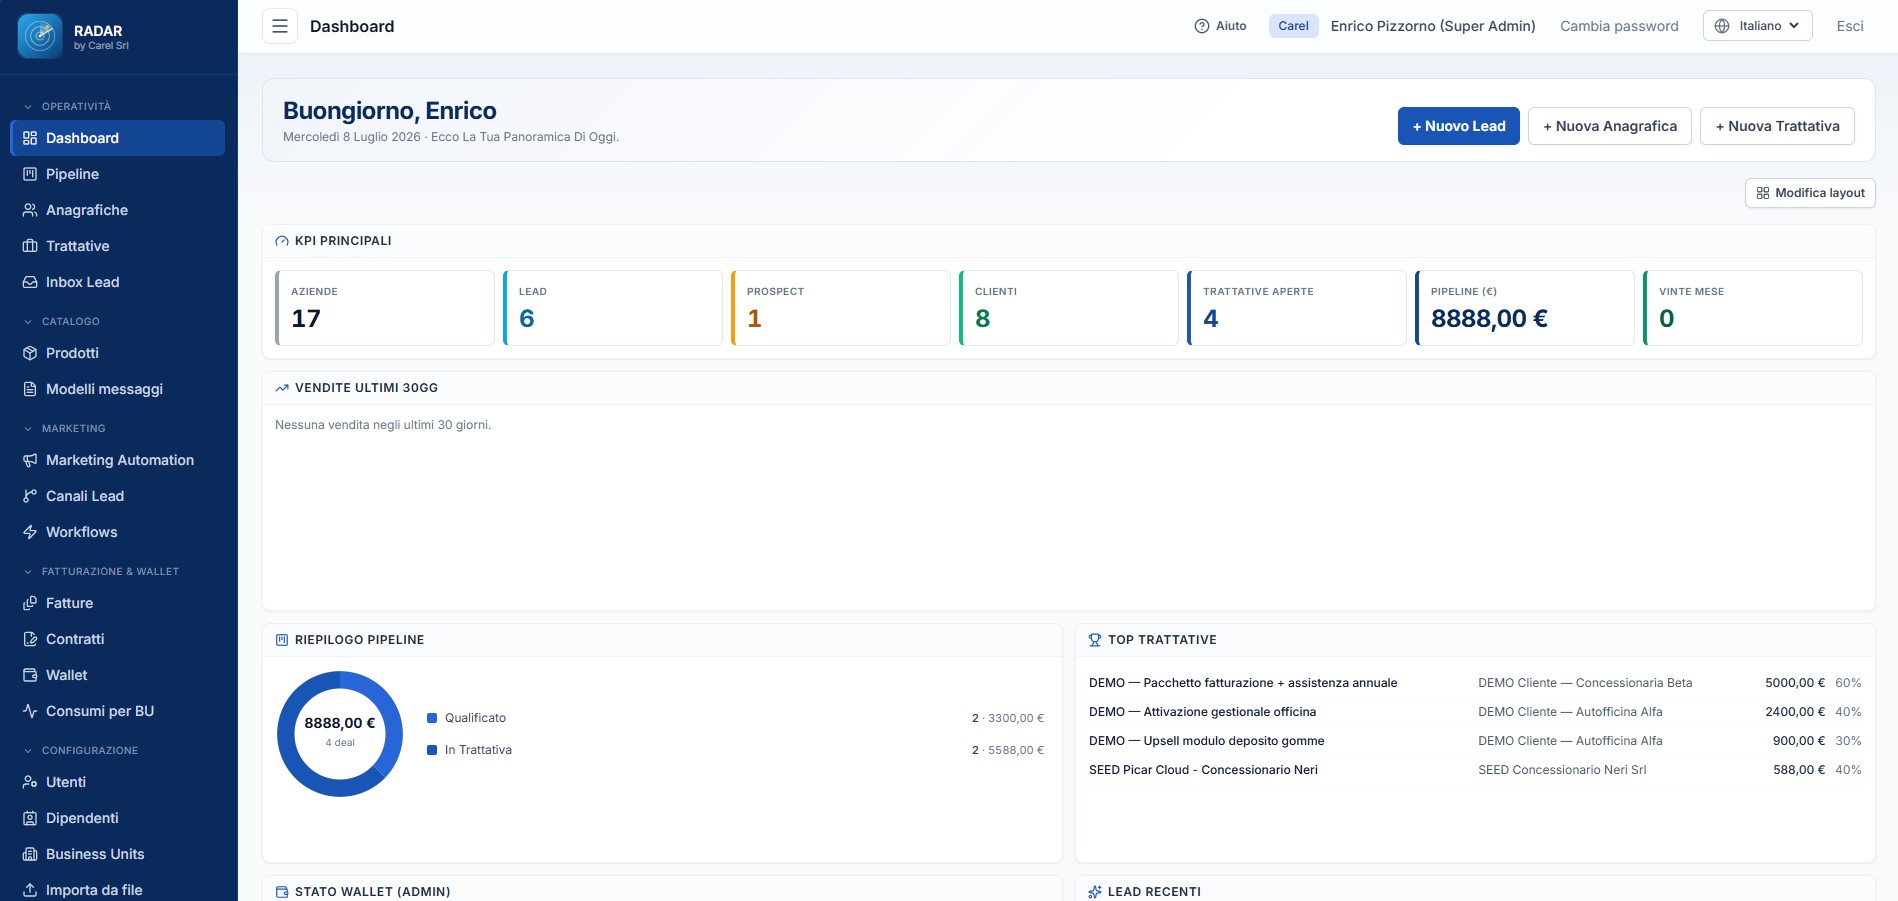Select DEMO Upsell modulo deposito gomme row
Viewport: 1898px width, 901px height.
tap(1475, 741)
